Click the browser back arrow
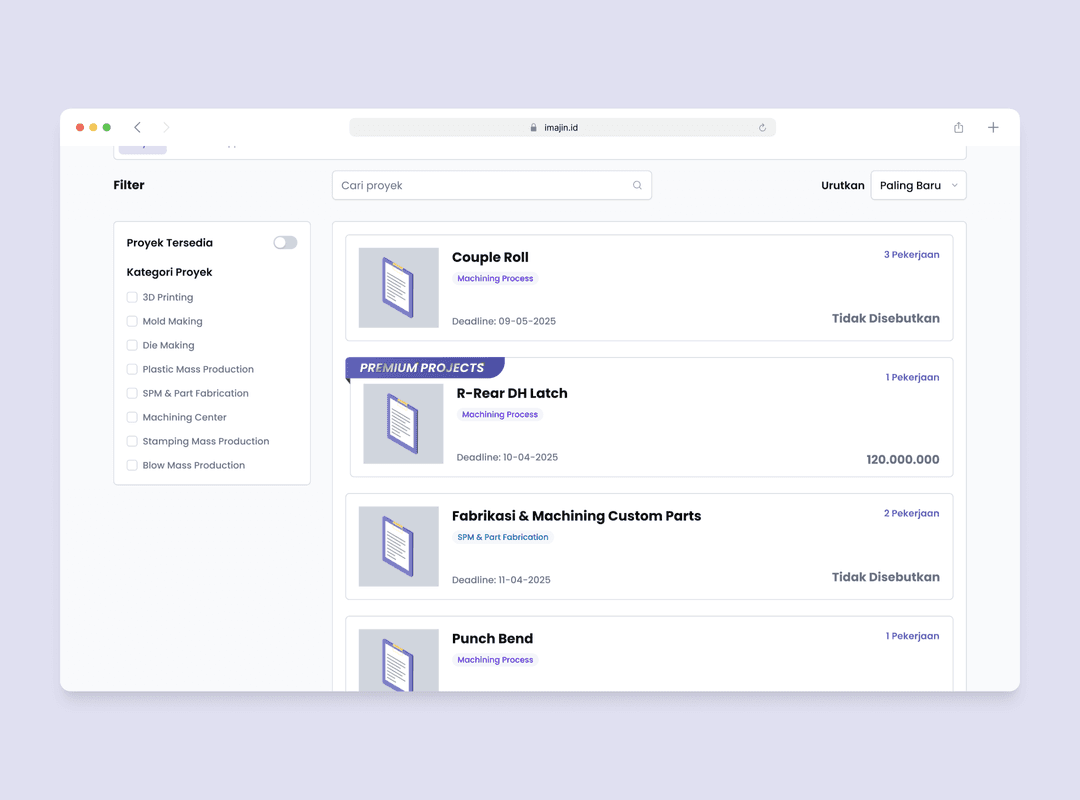The width and height of the screenshot is (1080, 800). tap(137, 127)
